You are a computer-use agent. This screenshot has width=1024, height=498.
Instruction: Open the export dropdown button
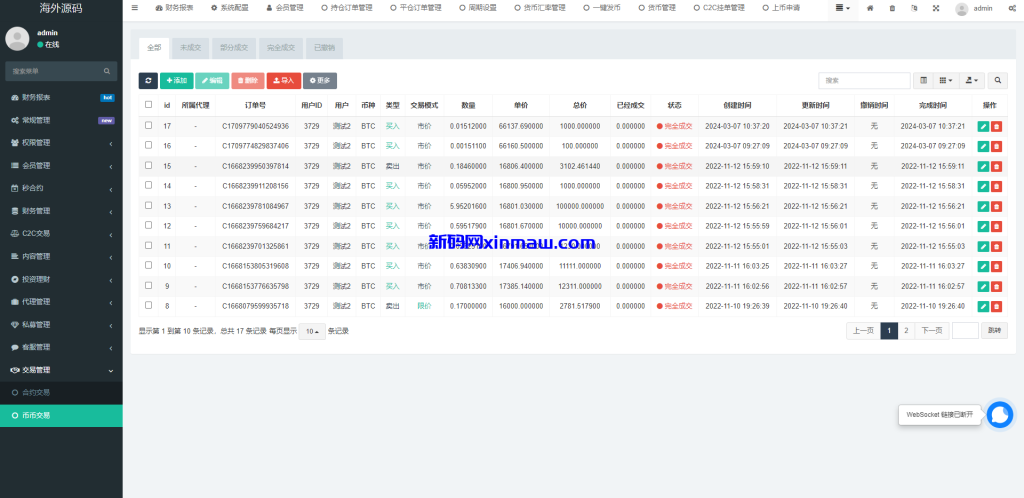click(x=972, y=80)
